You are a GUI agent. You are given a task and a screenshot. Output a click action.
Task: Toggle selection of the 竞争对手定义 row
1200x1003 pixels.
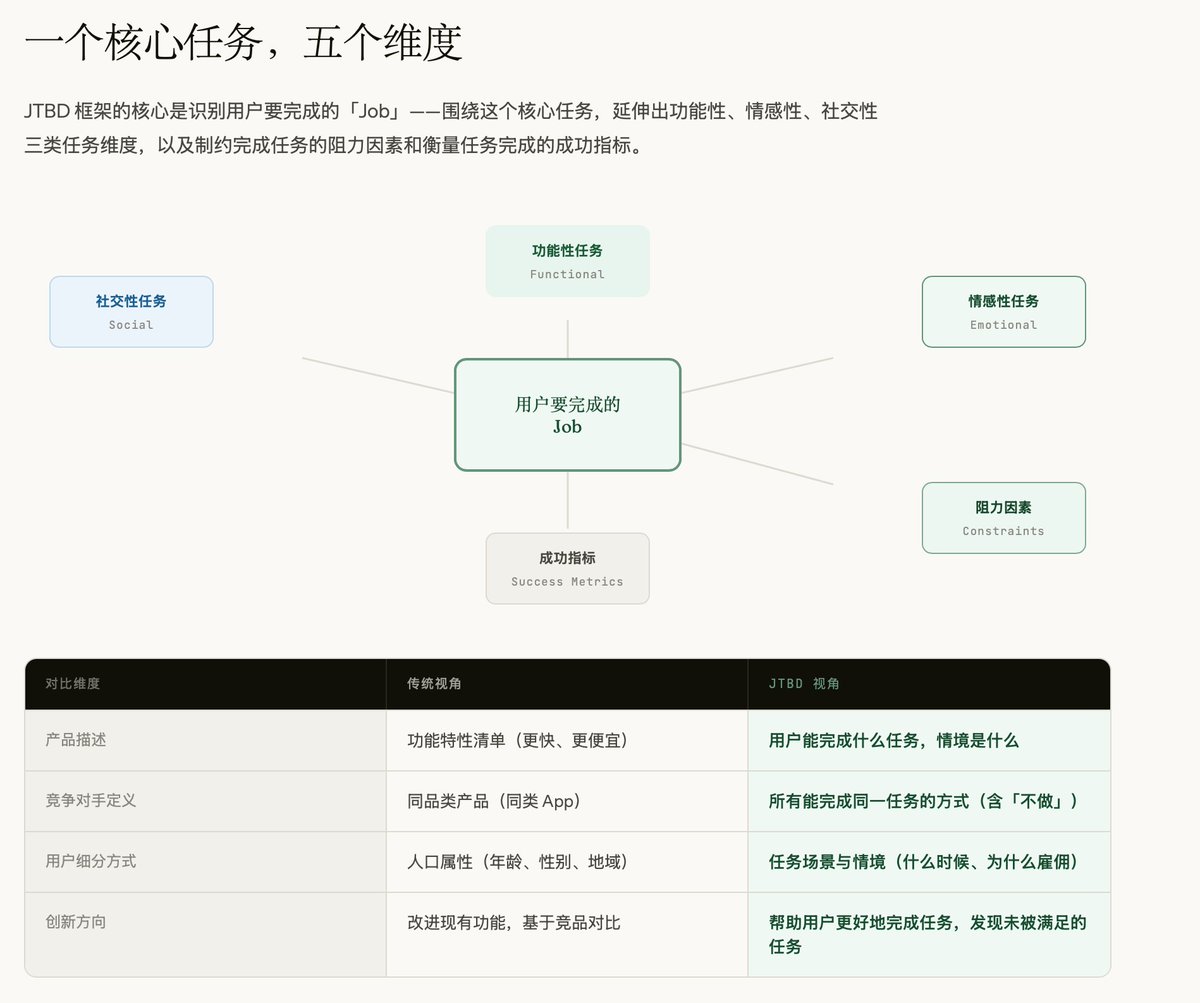205,800
